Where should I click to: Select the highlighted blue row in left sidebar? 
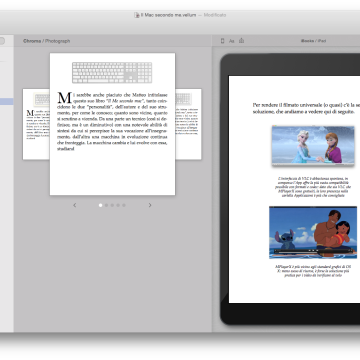pyautogui.click(x=7, y=102)
